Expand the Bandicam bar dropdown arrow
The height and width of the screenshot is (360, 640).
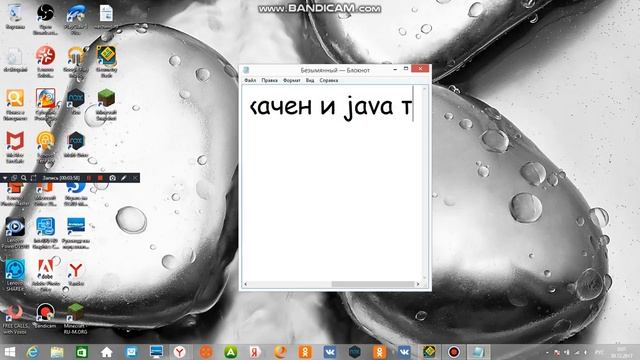tap(5, 178)
